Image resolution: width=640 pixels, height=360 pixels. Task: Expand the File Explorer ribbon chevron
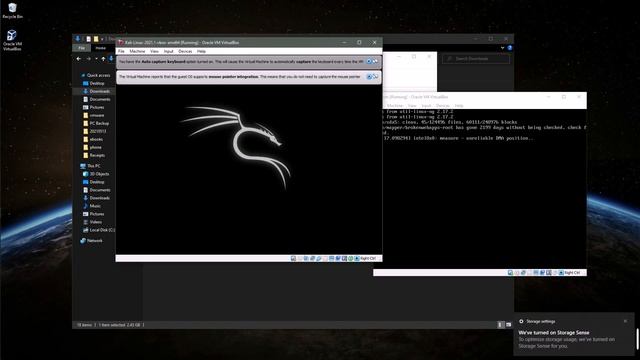(x=502, y=48)
